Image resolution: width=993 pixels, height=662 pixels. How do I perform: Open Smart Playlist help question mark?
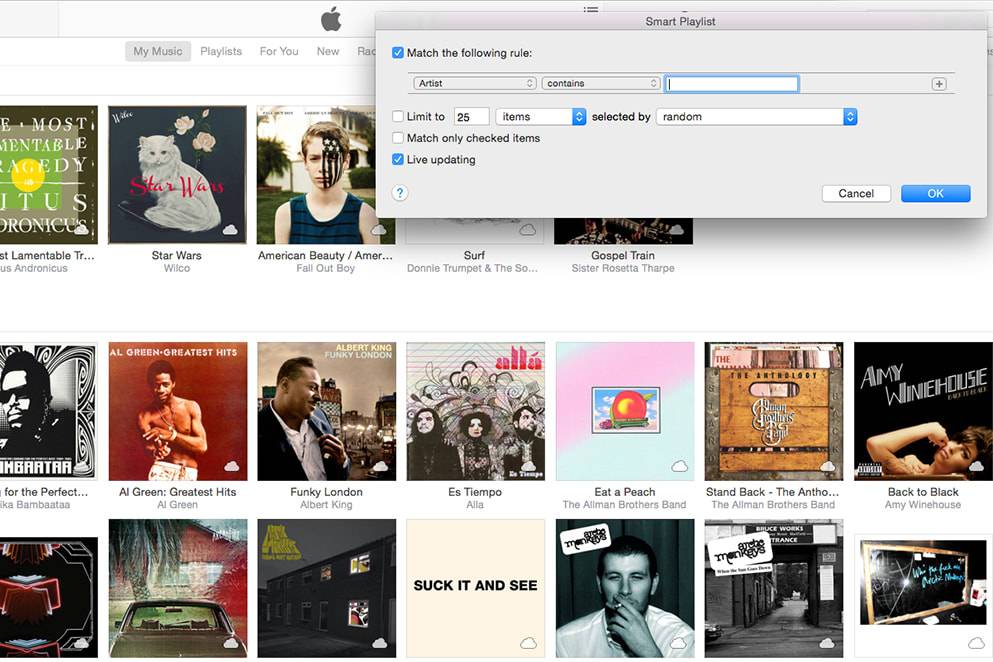coord(400,193)
